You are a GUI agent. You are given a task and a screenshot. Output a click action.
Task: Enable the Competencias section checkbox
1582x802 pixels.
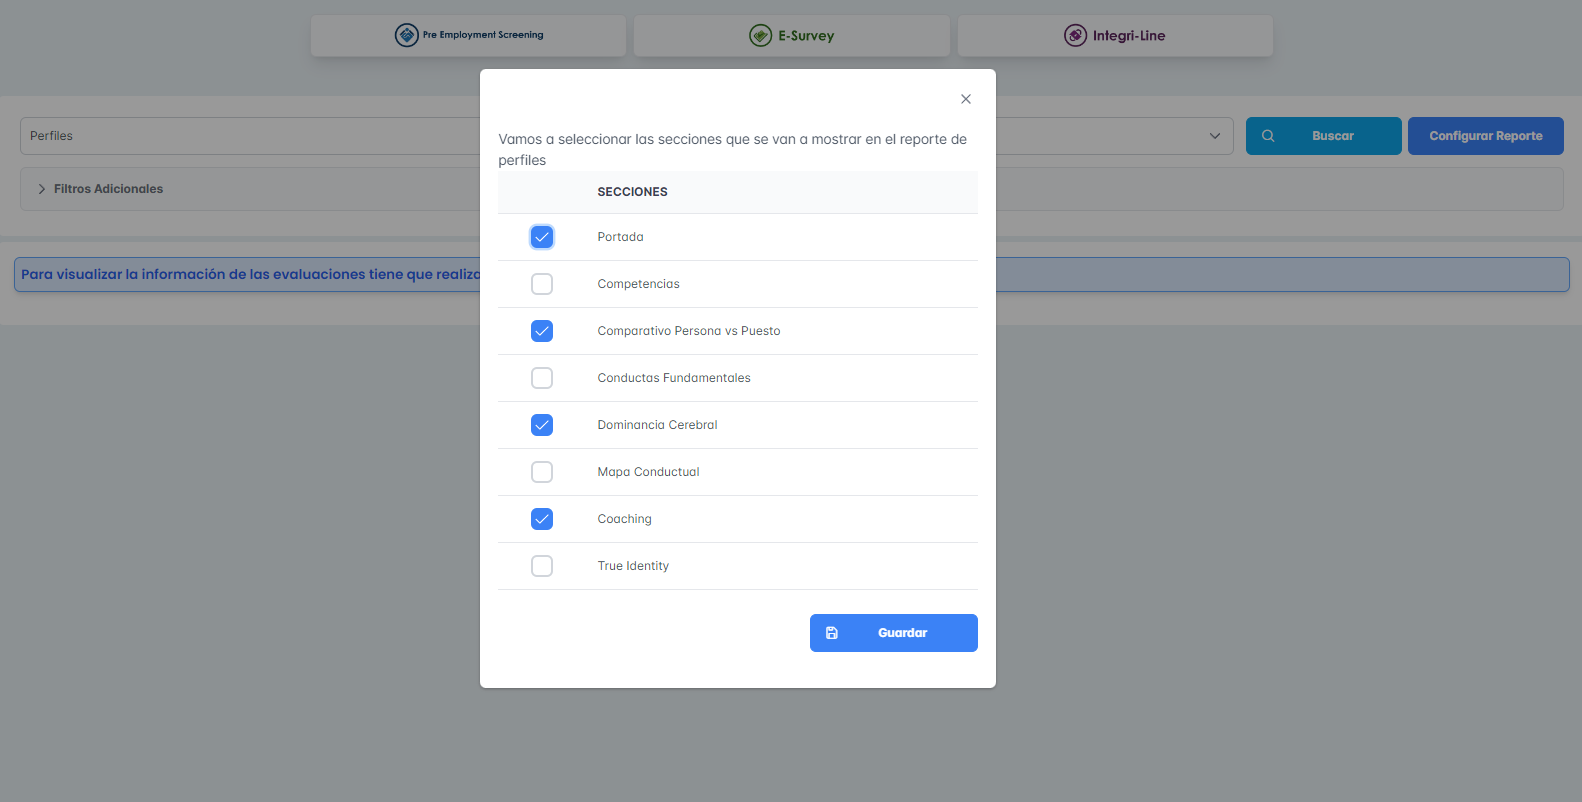pos(542,284)
